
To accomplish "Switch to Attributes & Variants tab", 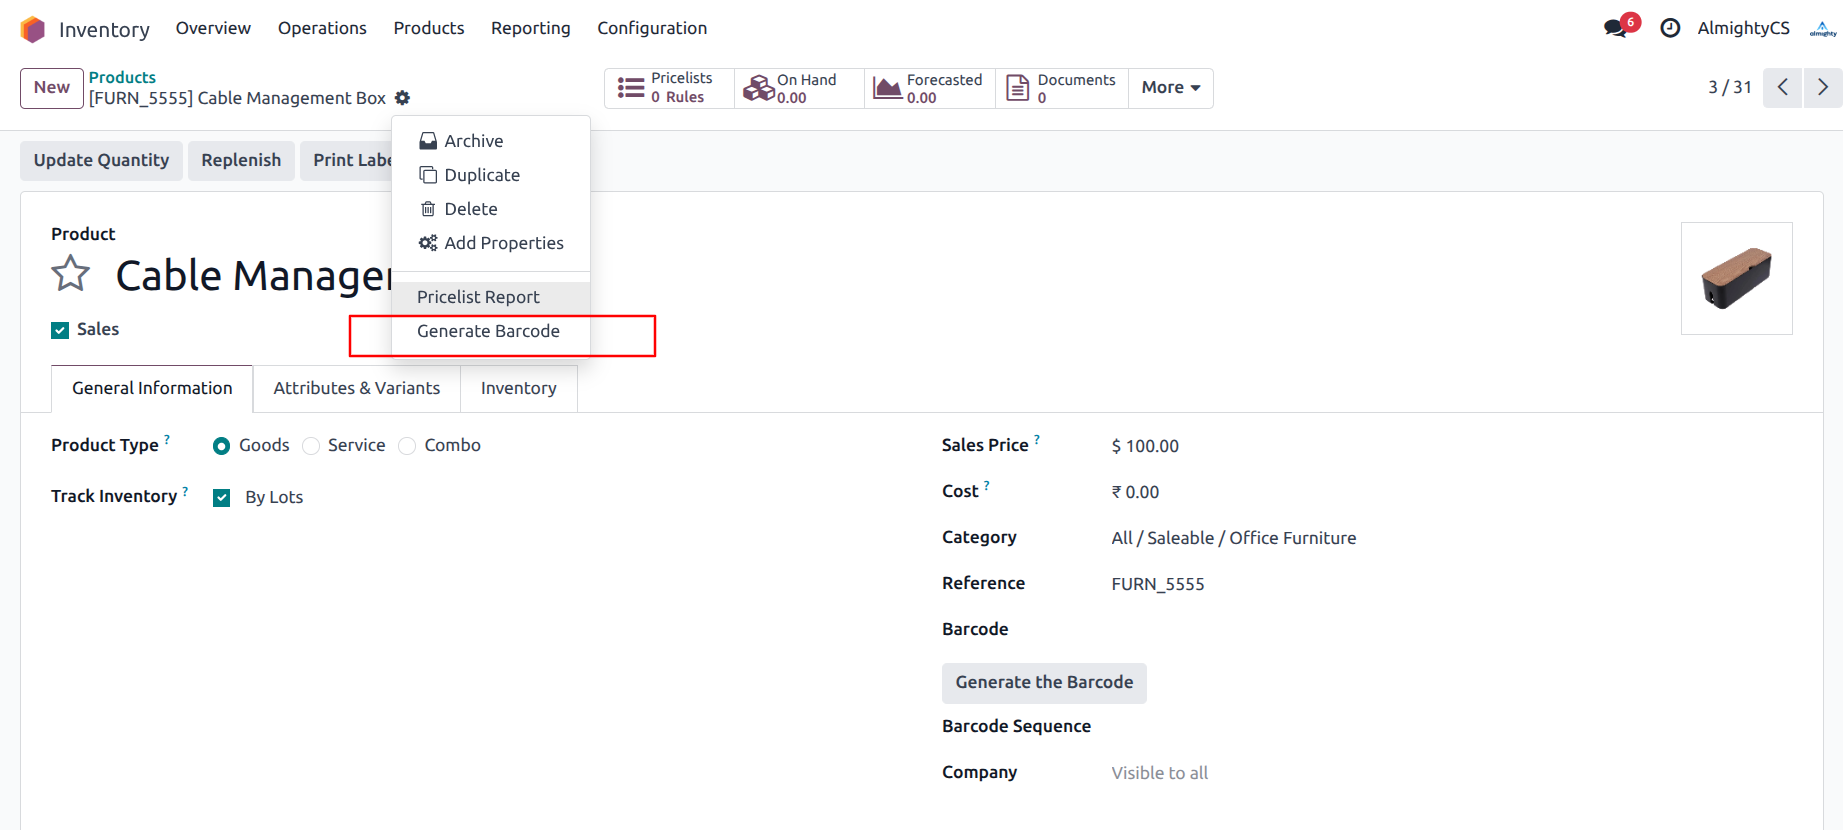I will click(x=356, y=388).
